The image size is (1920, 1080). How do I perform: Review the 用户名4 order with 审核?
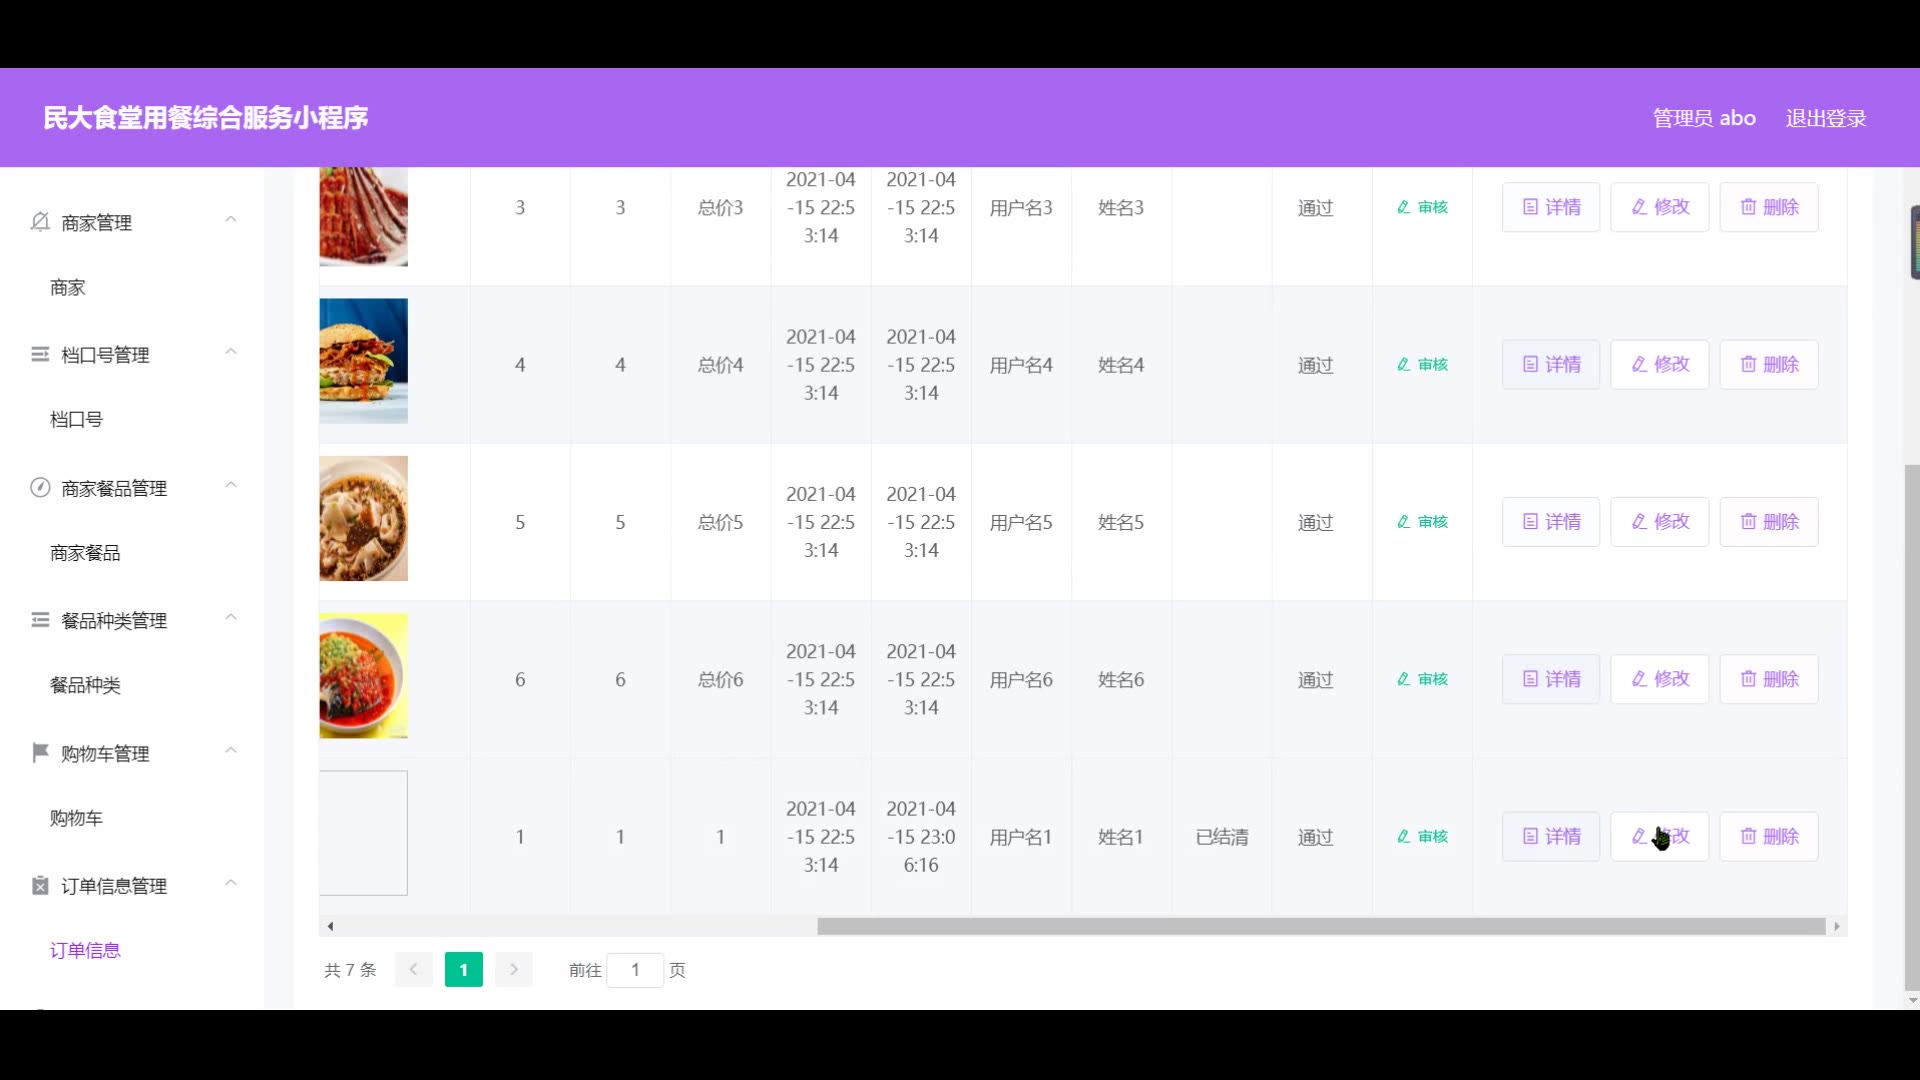coord(1422,364)
